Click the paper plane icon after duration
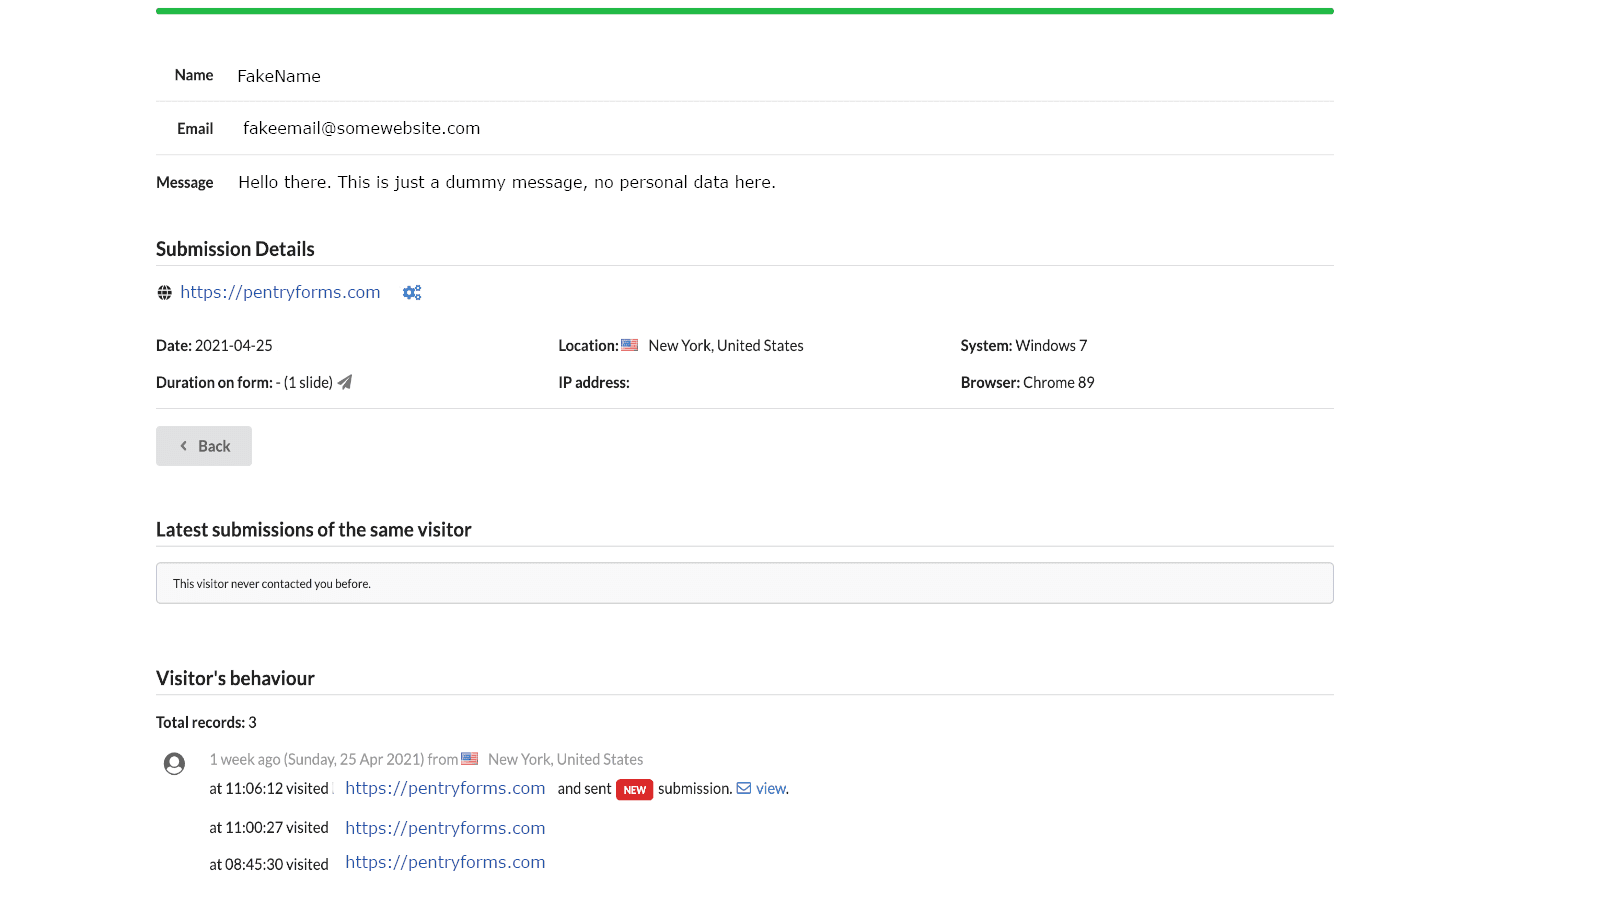 point(345,382)
